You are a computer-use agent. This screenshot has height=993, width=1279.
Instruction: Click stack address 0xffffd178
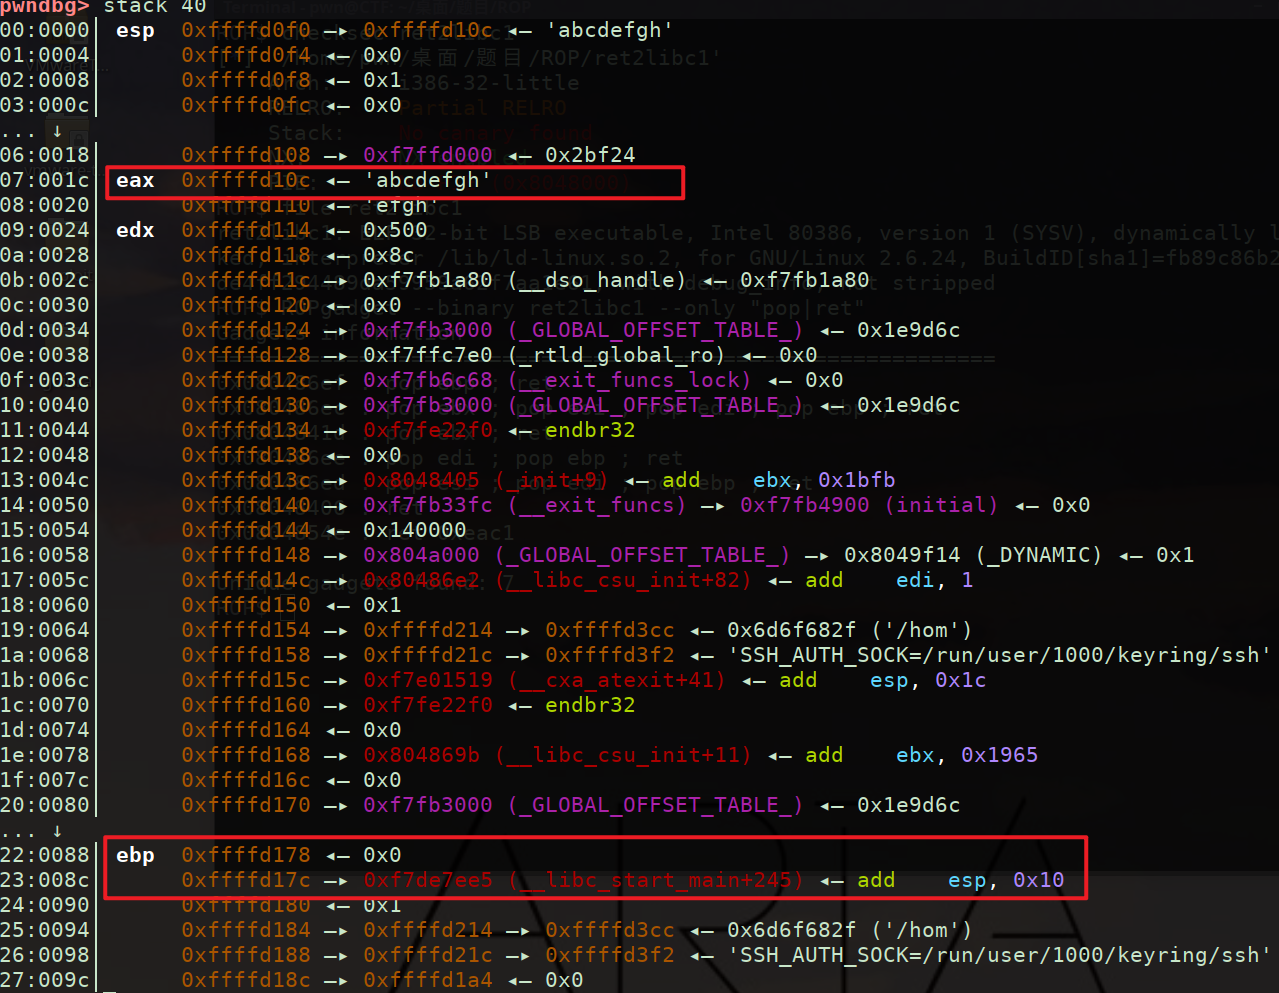click(x=246, y=856)
